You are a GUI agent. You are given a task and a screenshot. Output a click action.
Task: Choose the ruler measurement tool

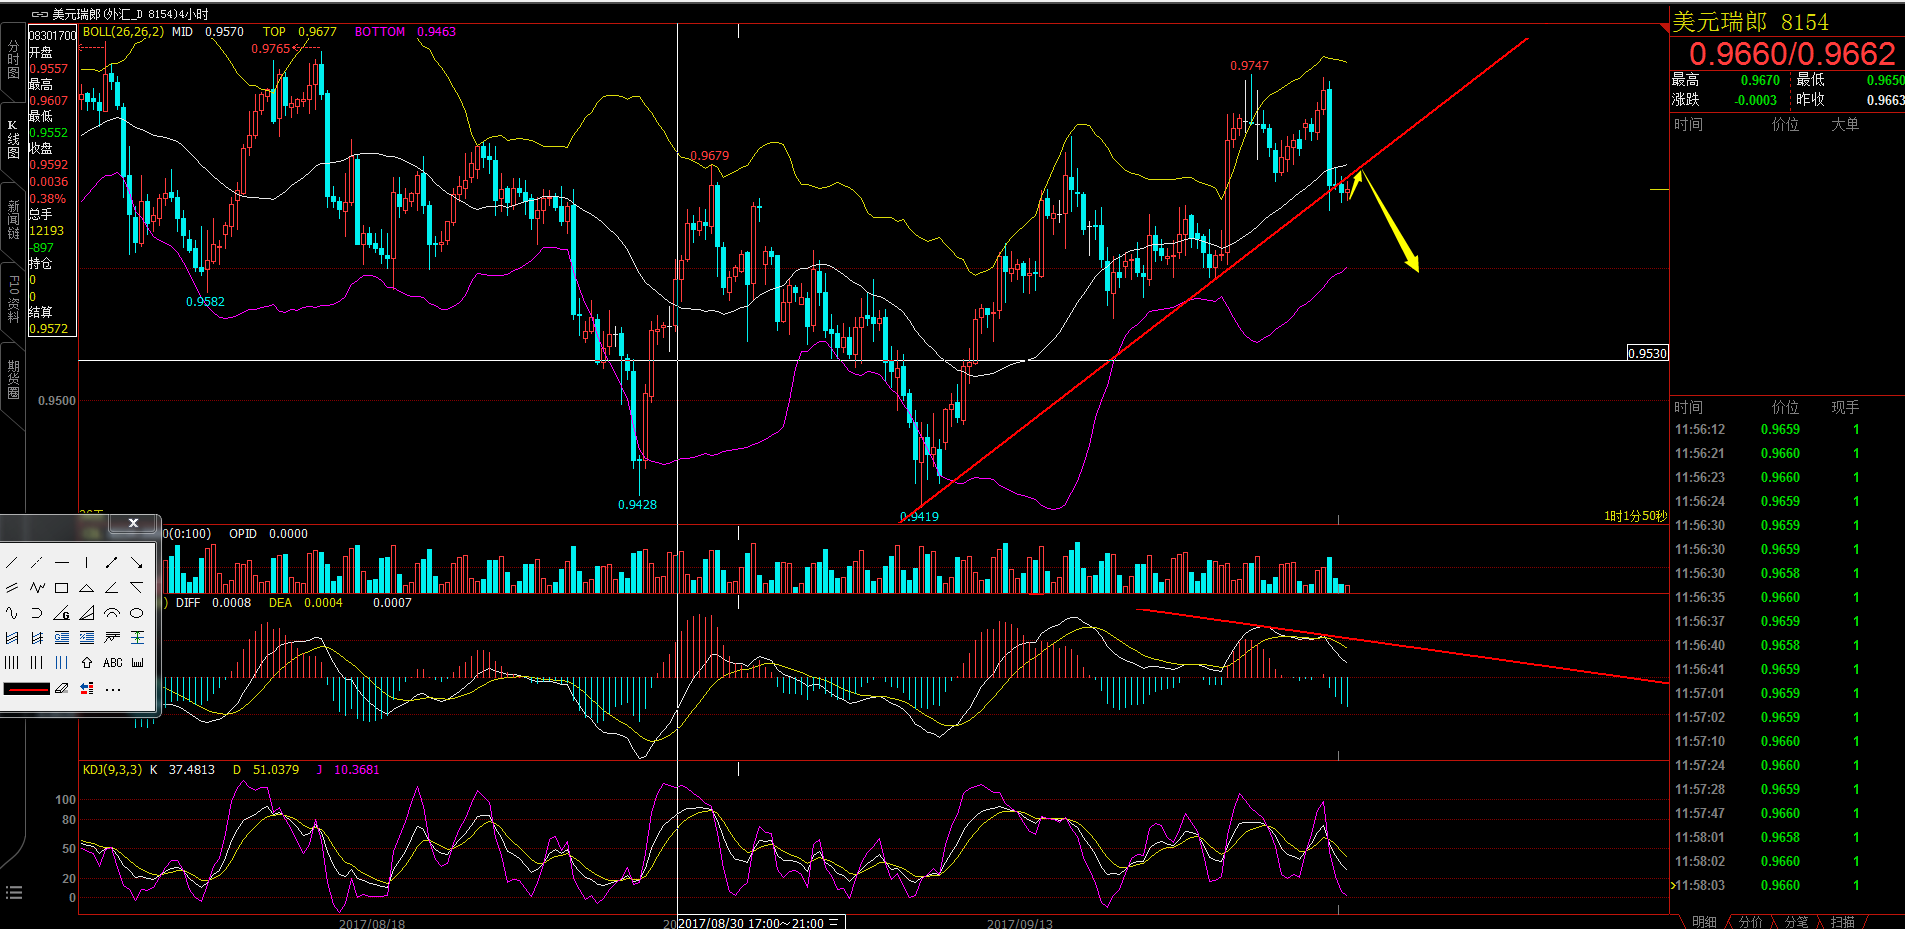click(x=137, y=663)
